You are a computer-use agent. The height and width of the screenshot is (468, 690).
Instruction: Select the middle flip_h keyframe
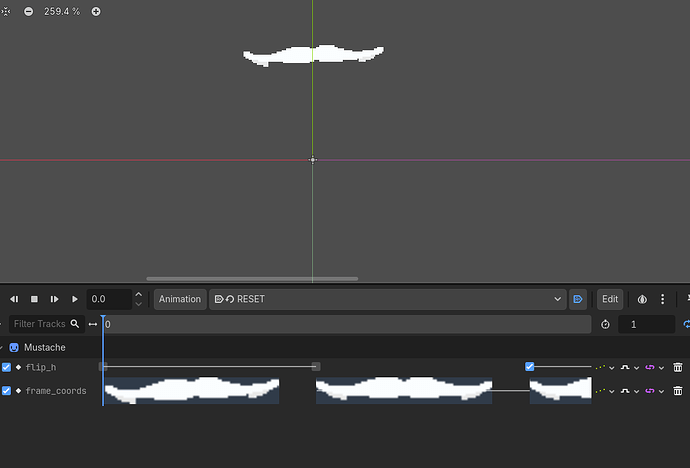click(316, 366)
